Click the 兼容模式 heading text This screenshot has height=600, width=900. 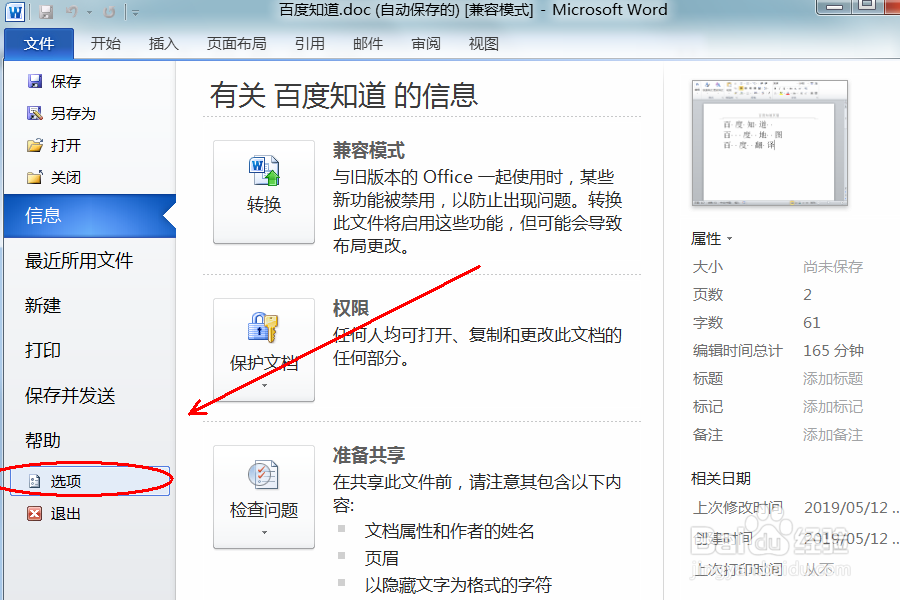point(369,150)
